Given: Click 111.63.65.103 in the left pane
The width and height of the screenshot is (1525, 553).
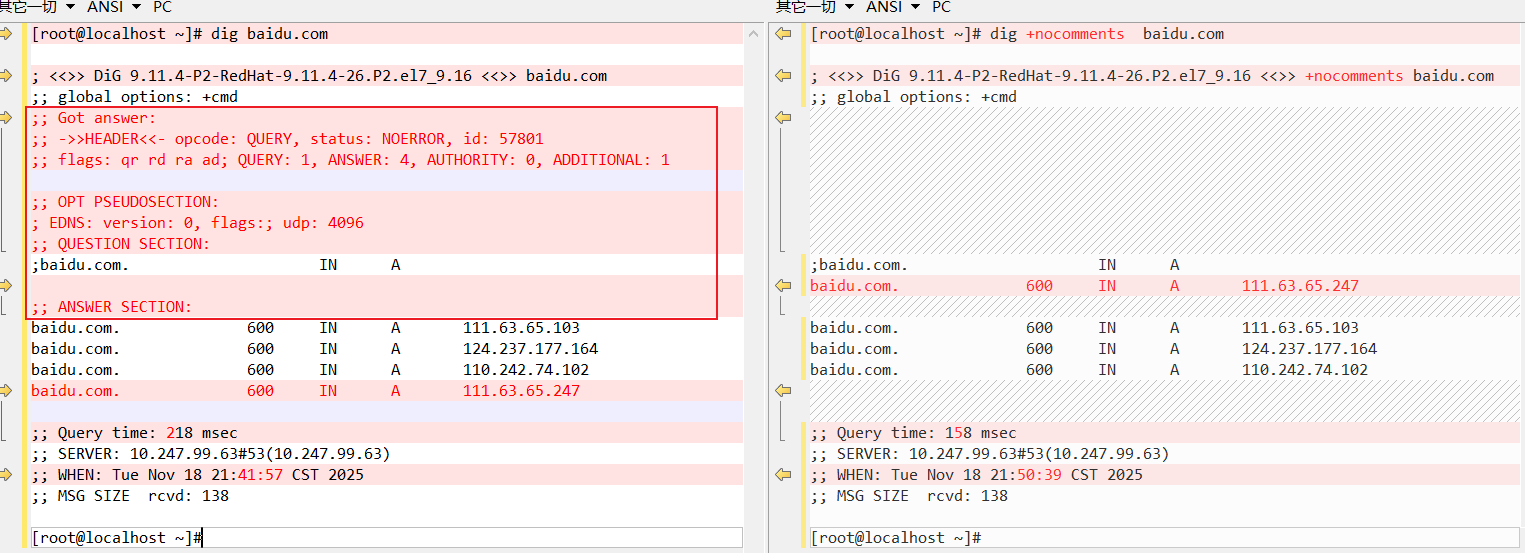Looking at the screenshot, I should coord(521,328).
